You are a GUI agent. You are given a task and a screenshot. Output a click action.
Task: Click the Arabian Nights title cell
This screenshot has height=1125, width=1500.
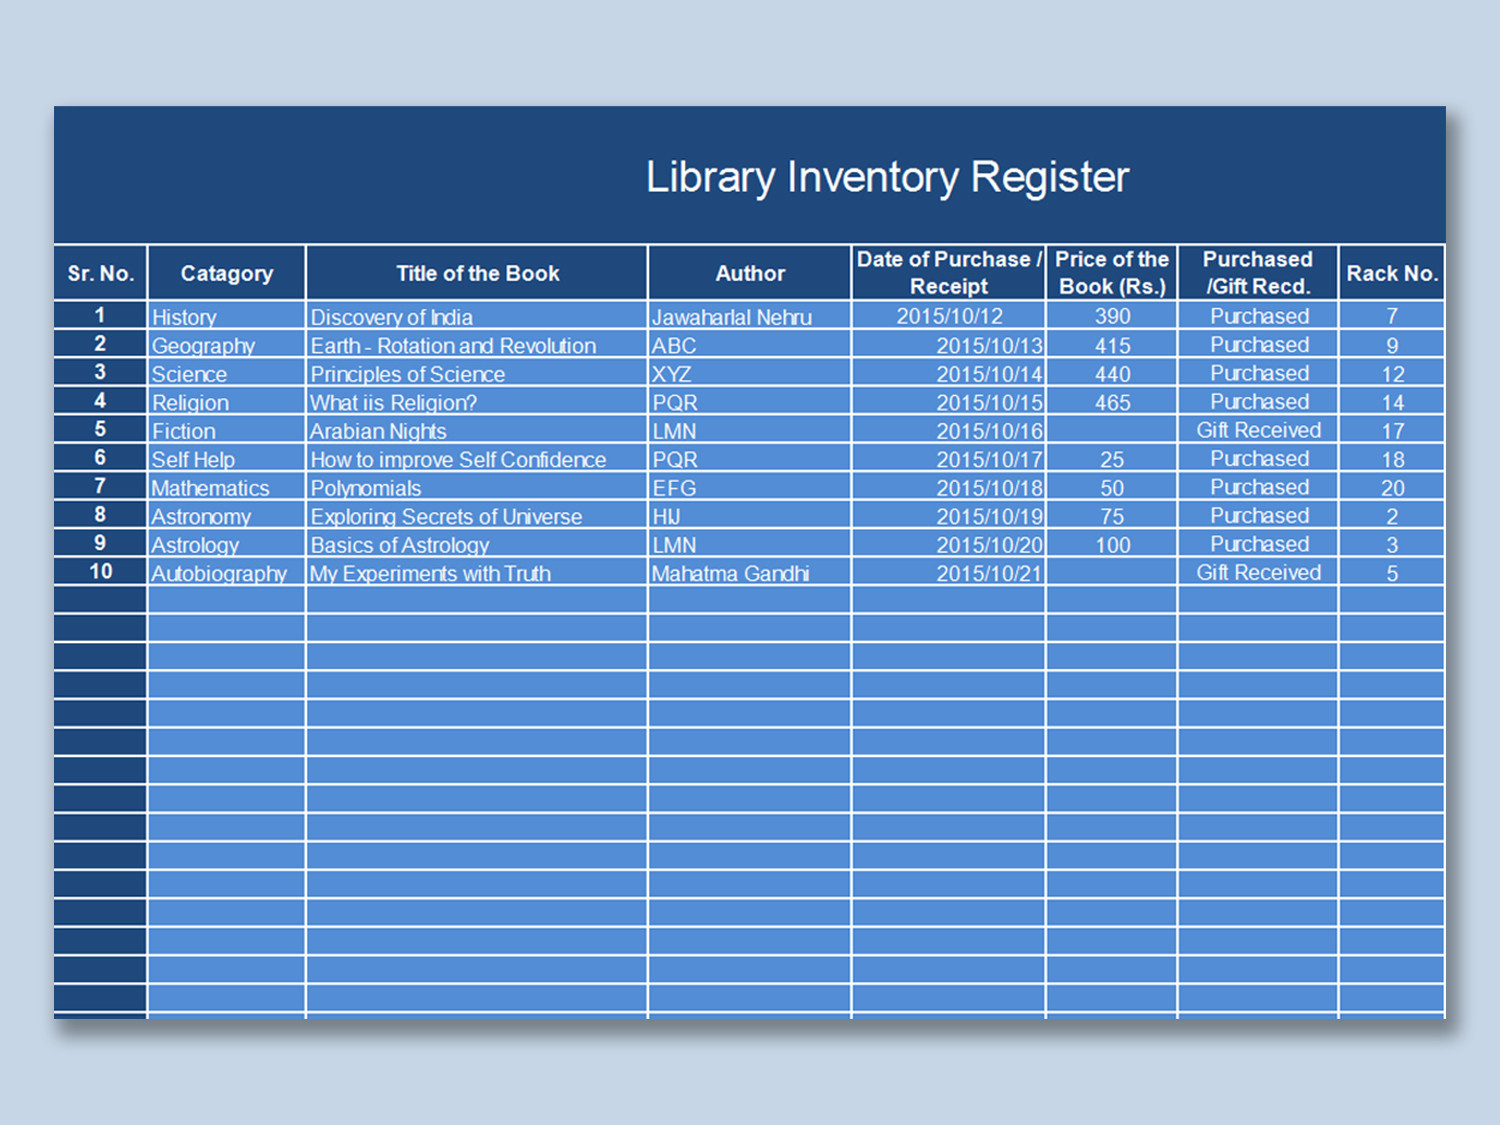pos(477,430)
